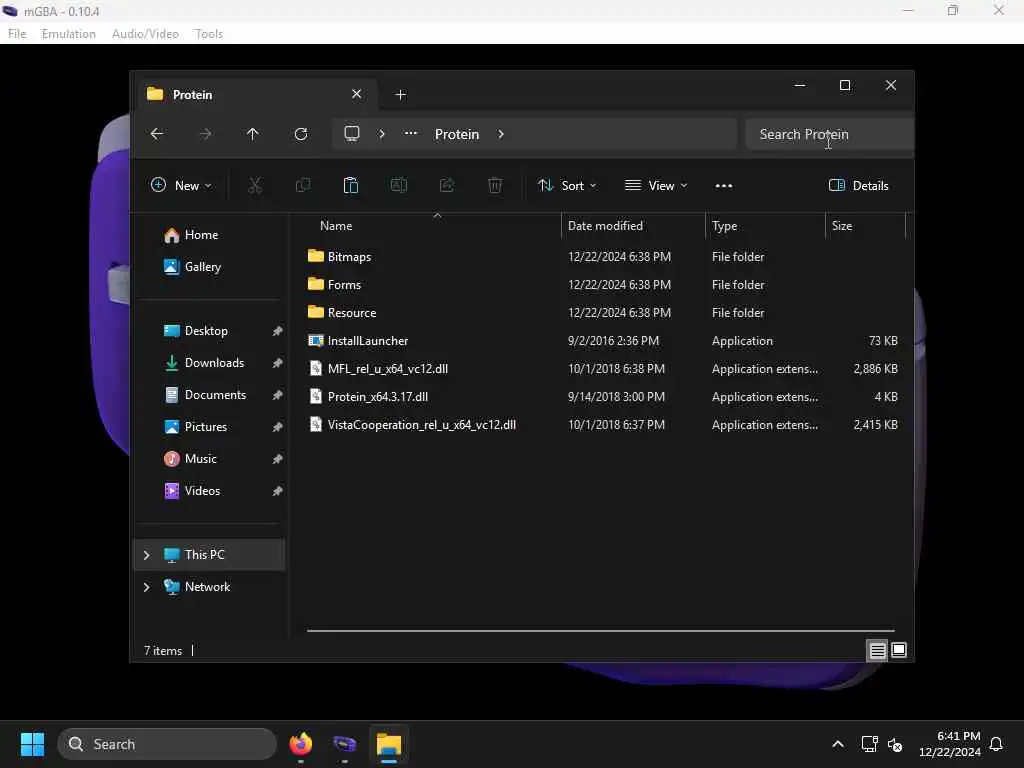
Task: Open the notification bell
Action: (x=996, y=744)
